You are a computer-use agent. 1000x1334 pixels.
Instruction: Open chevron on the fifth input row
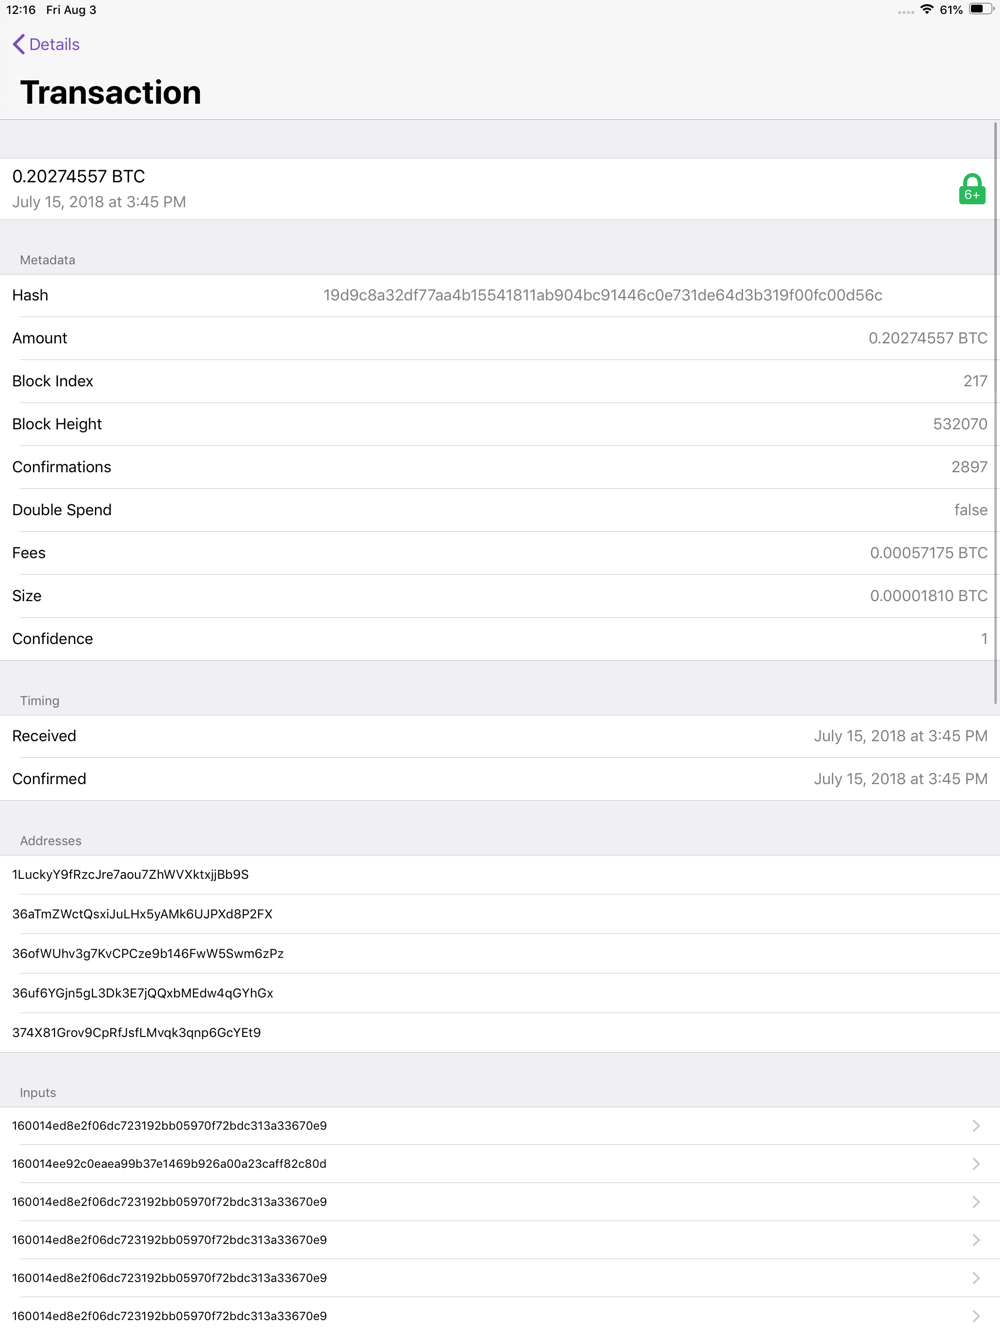point(976,1278)
